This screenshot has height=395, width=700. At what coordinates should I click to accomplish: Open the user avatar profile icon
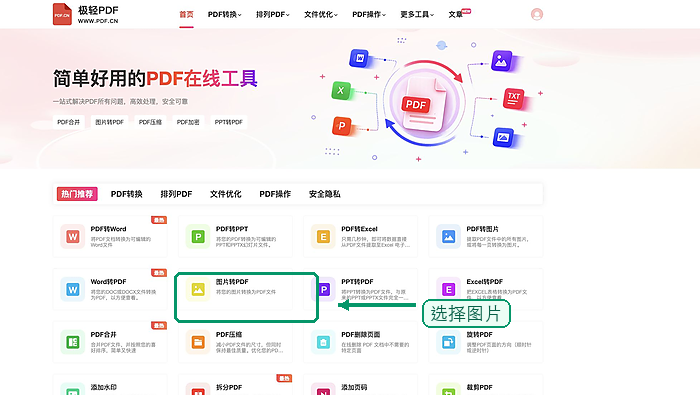[537, 14]
